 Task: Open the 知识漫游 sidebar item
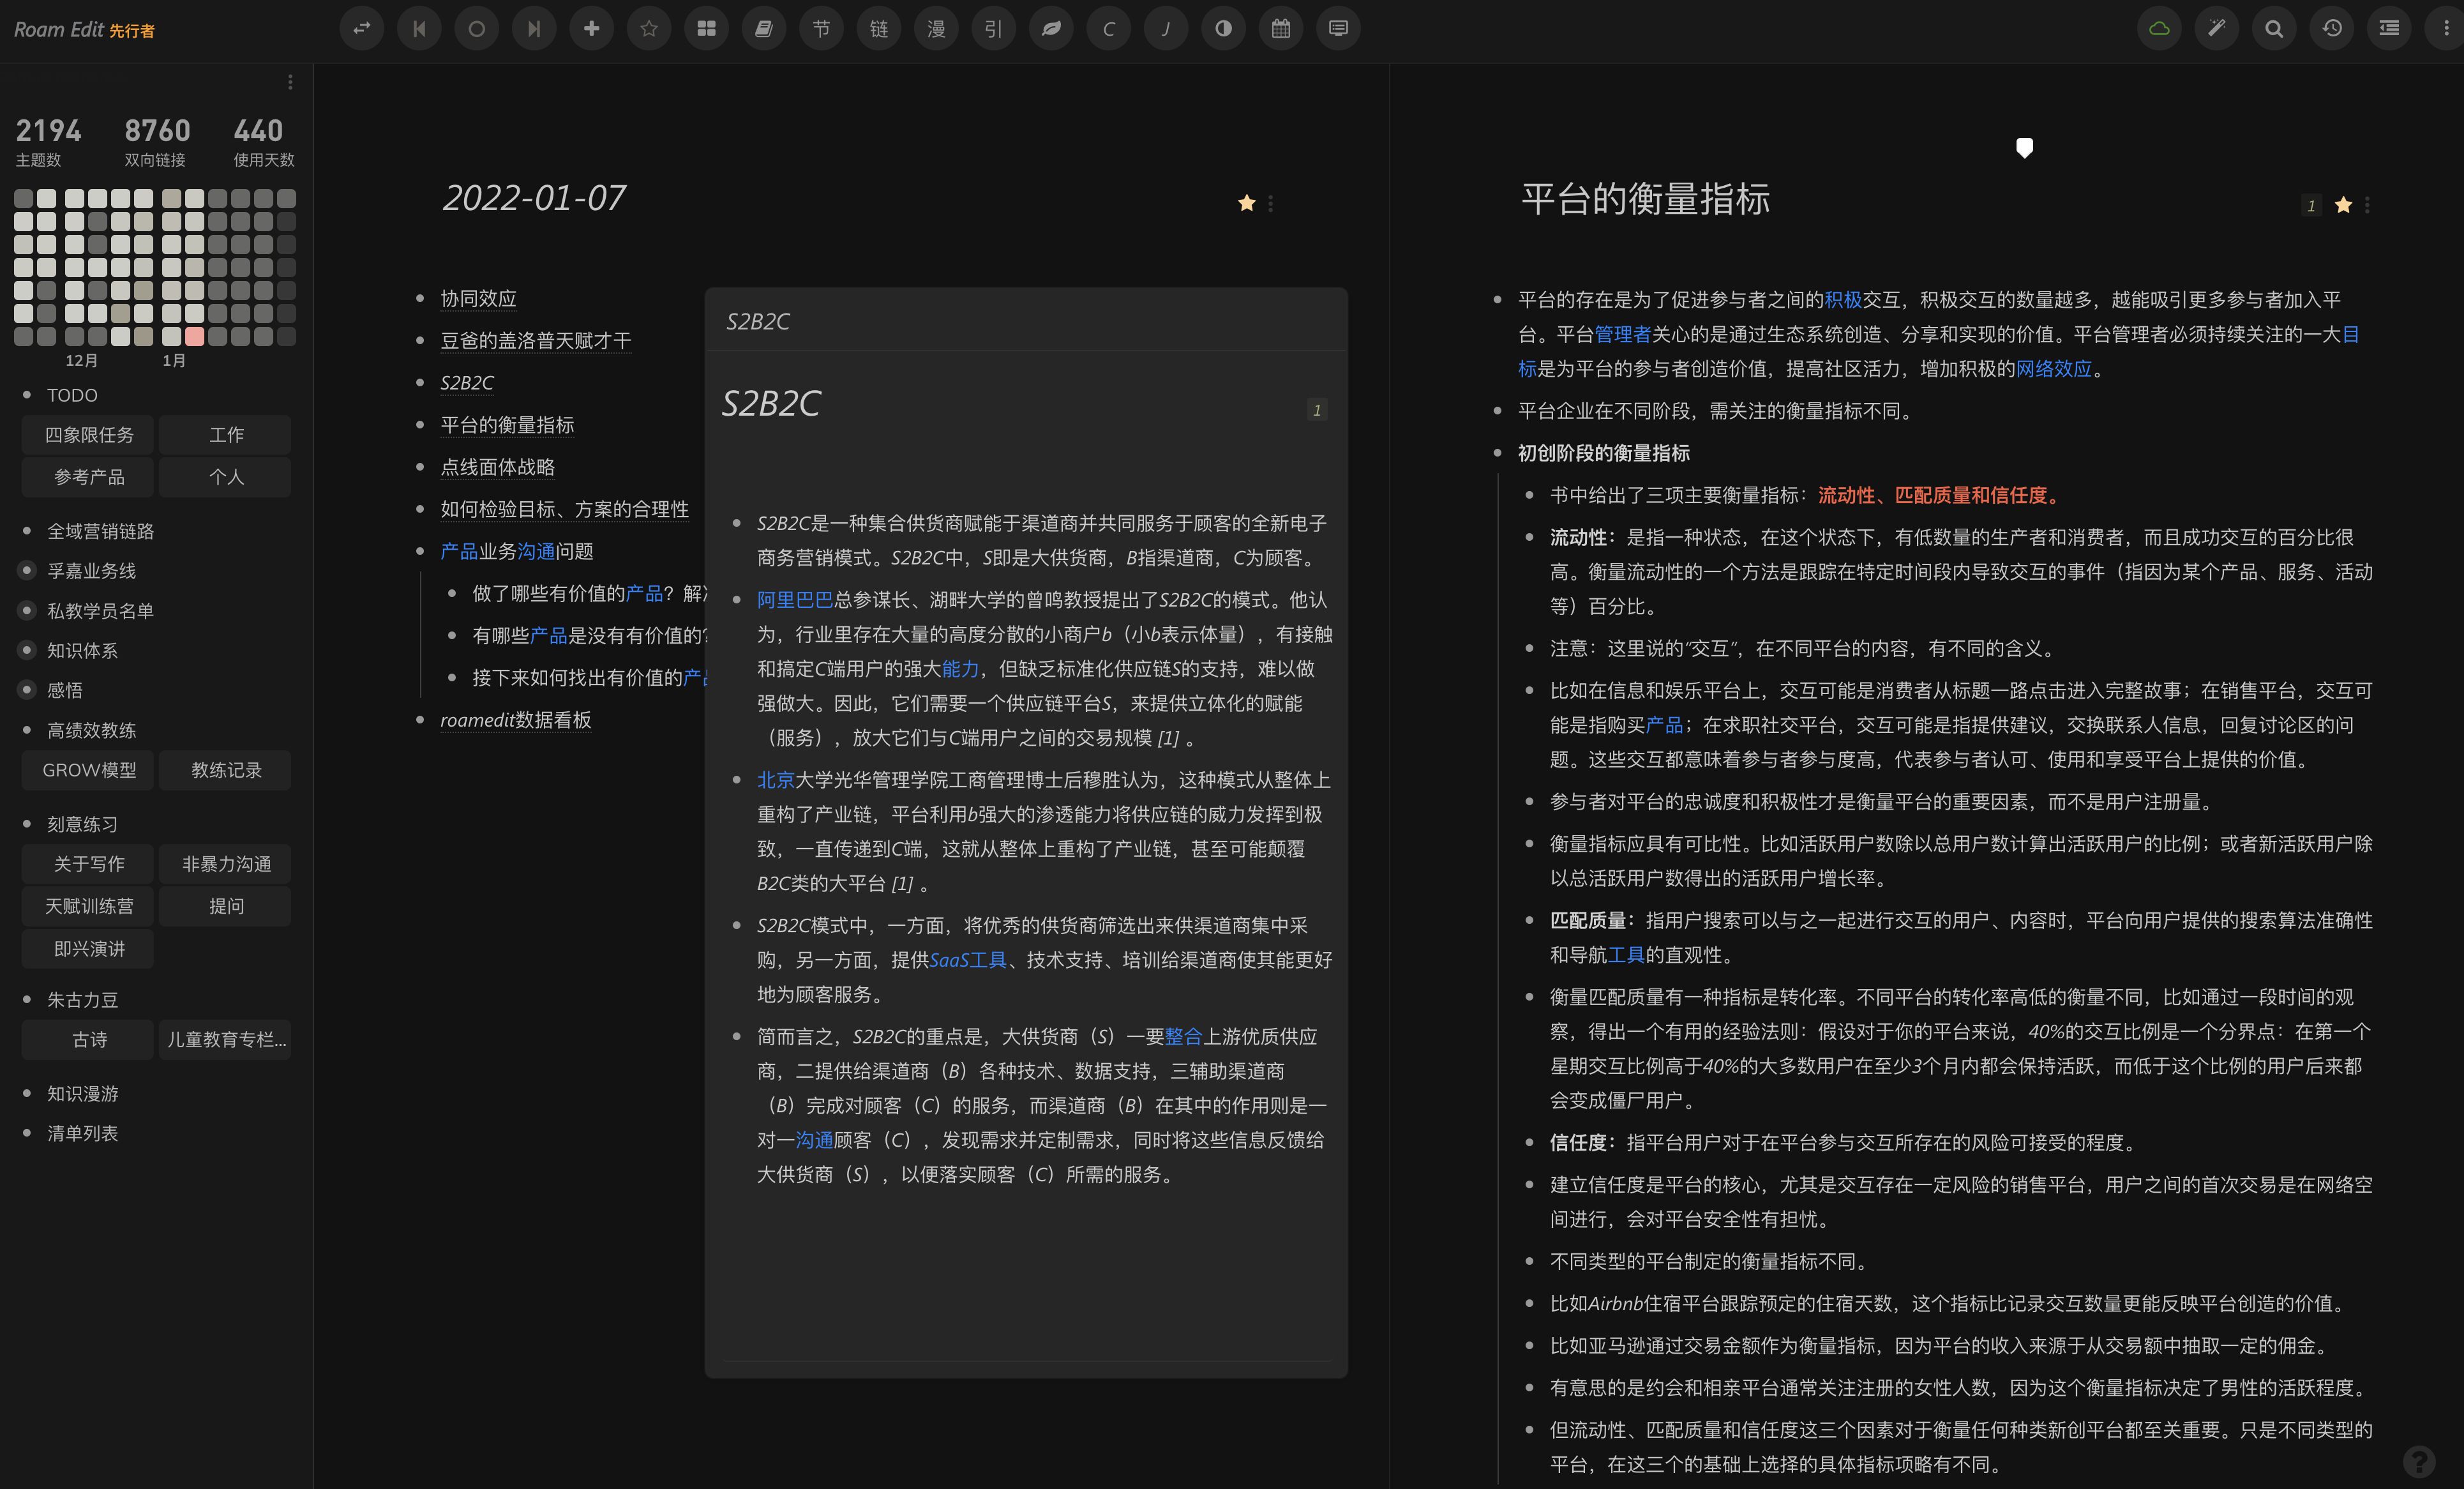[83, 1094]
